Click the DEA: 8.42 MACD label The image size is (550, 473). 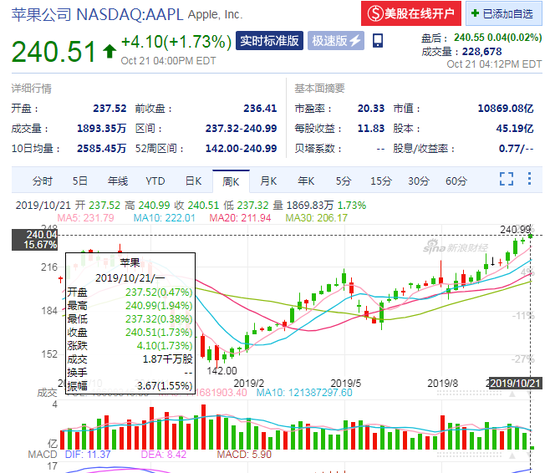tap(163, 454)
